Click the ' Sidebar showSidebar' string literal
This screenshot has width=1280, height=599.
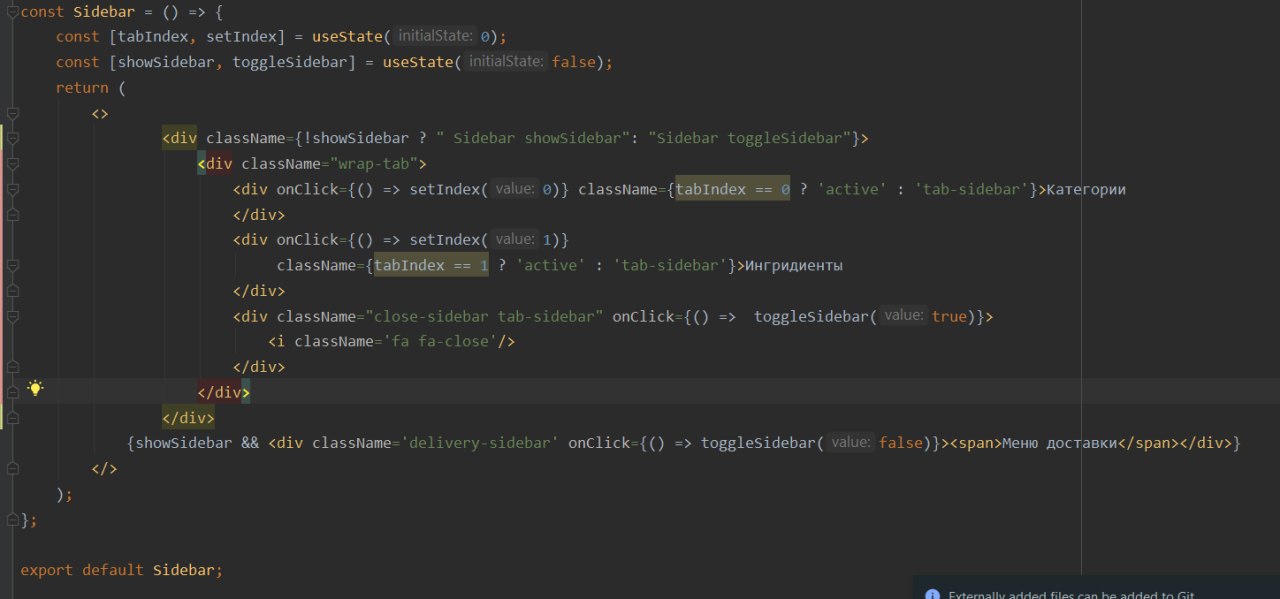[x=534, y=138]
